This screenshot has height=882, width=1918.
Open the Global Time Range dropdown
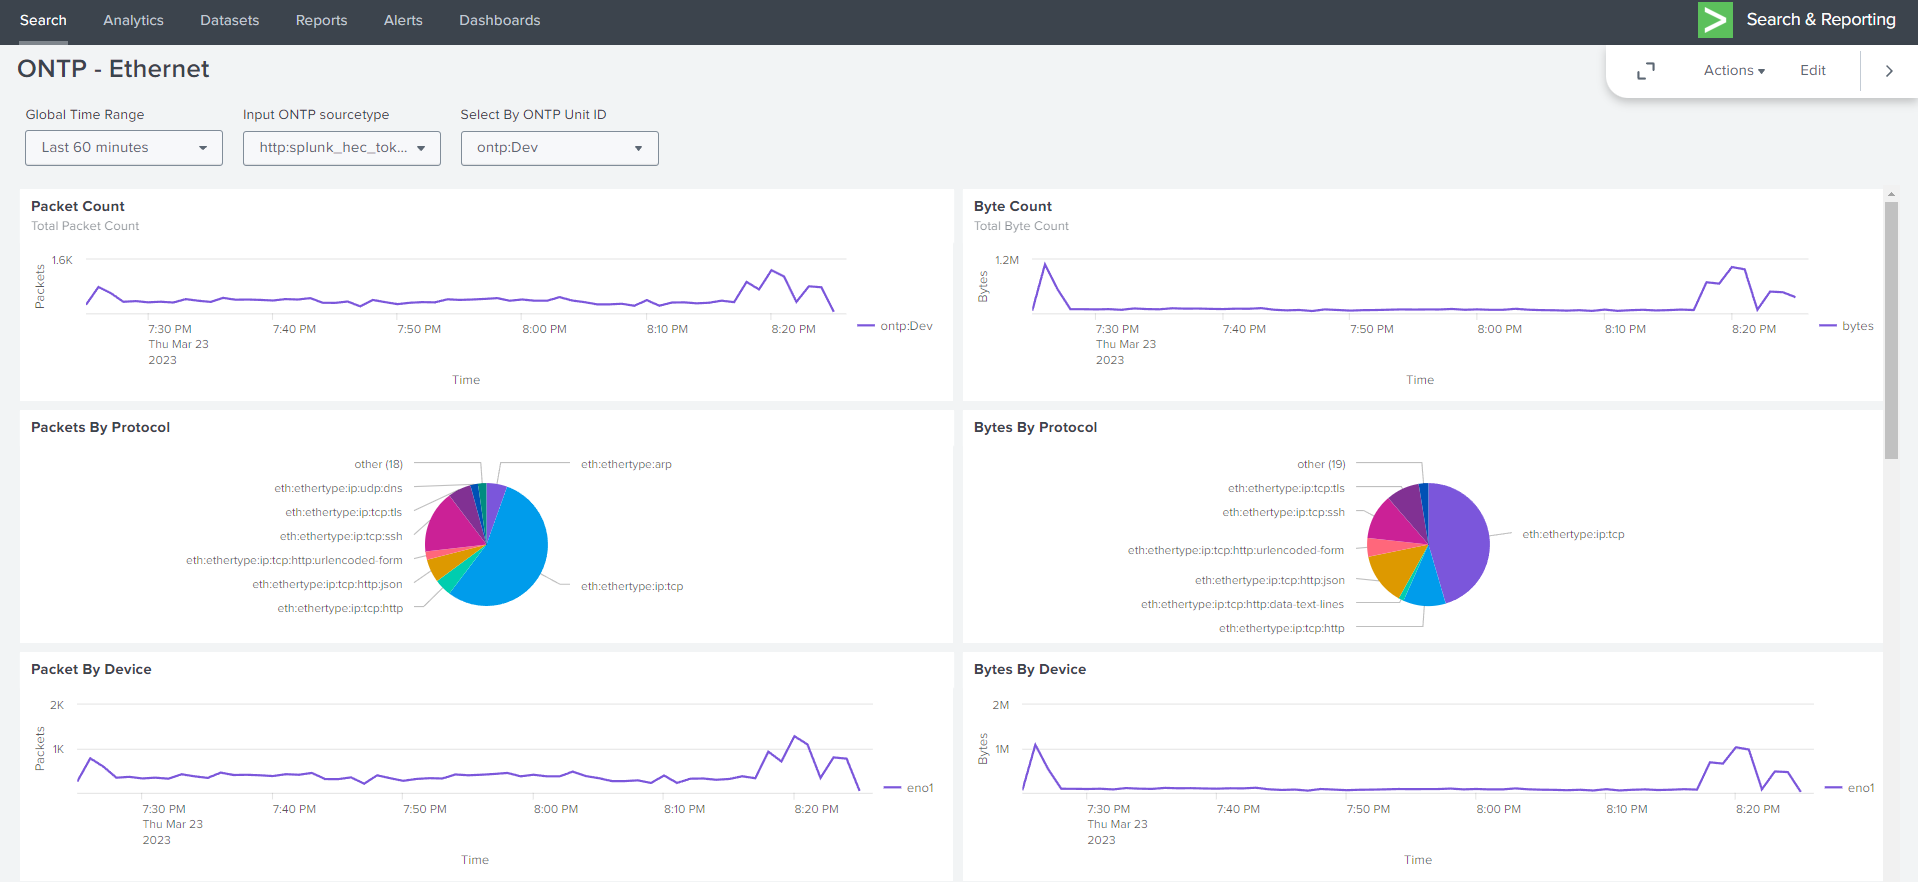124,148
